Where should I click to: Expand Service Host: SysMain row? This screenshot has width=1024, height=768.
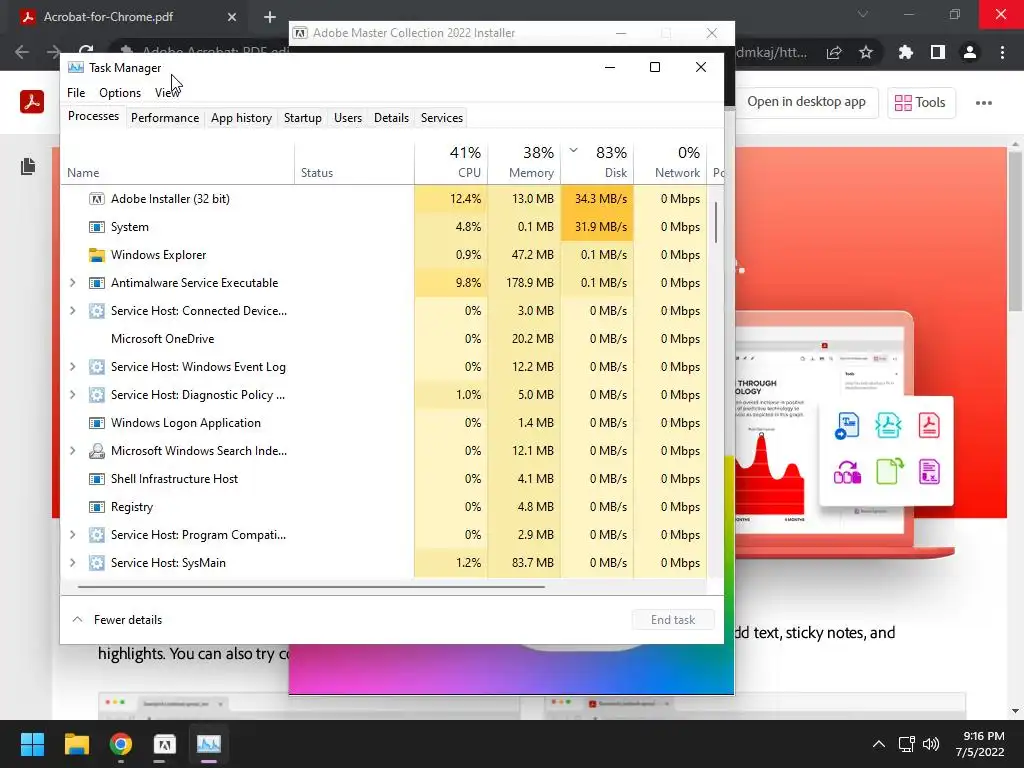click(72, 563)
